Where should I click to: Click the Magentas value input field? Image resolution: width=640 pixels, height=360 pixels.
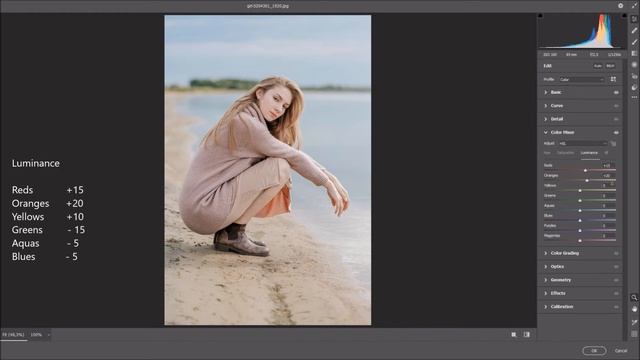(x=607, y=236)
